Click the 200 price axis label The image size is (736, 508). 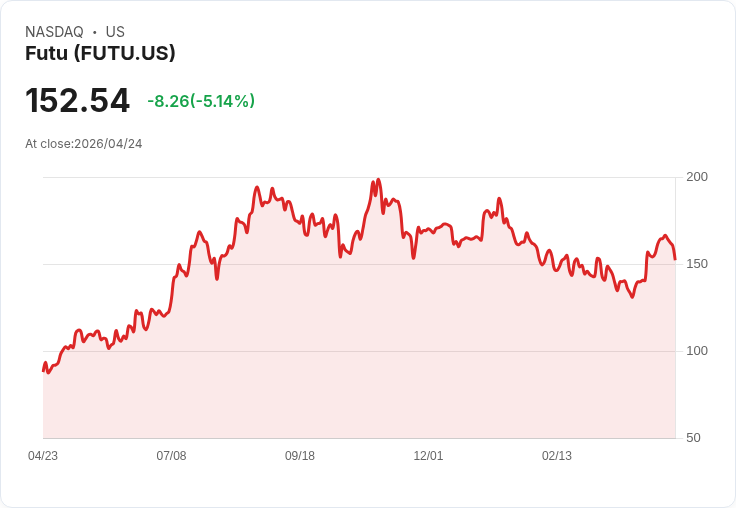pyautogui.click(x=697, y=177)
